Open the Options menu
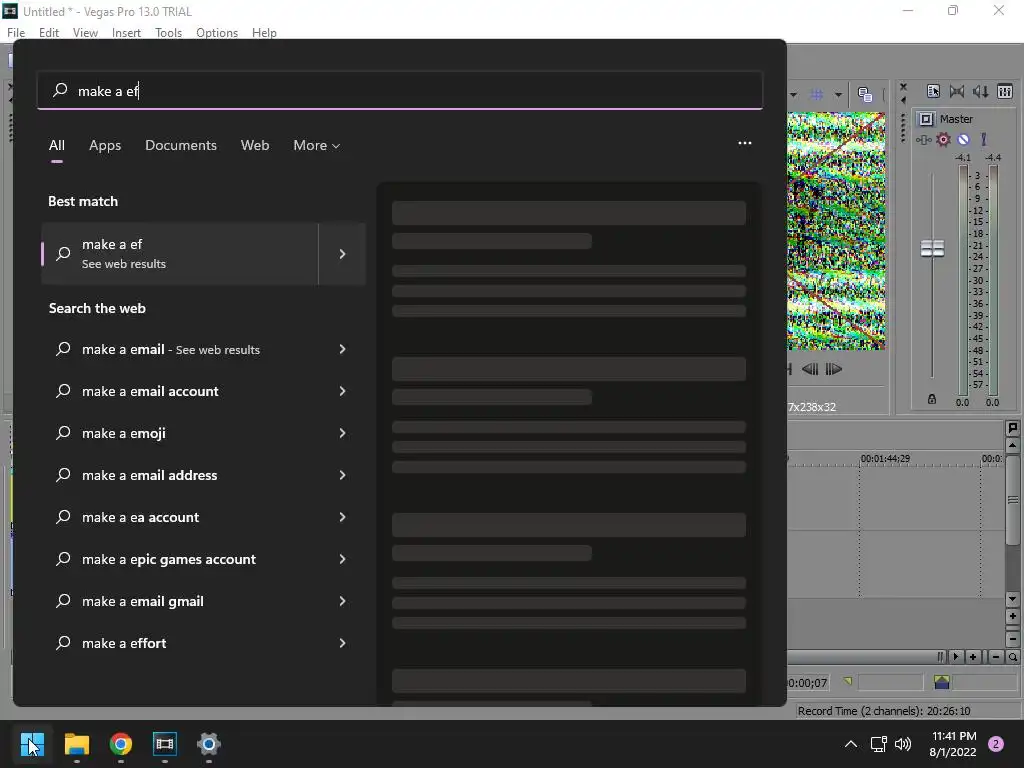This screenshot has height=768, width=1024. click(x=217, y=33)
